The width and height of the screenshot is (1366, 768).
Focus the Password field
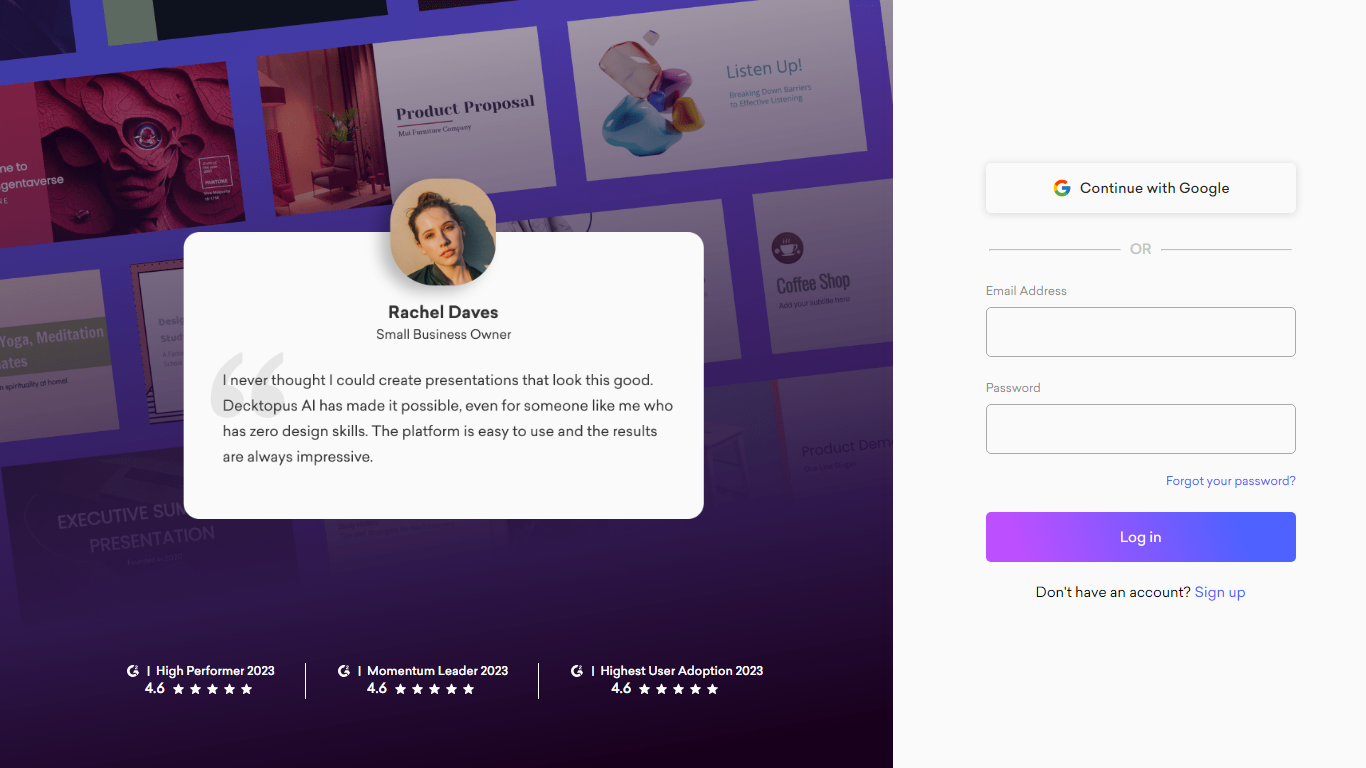point(1141,429)
